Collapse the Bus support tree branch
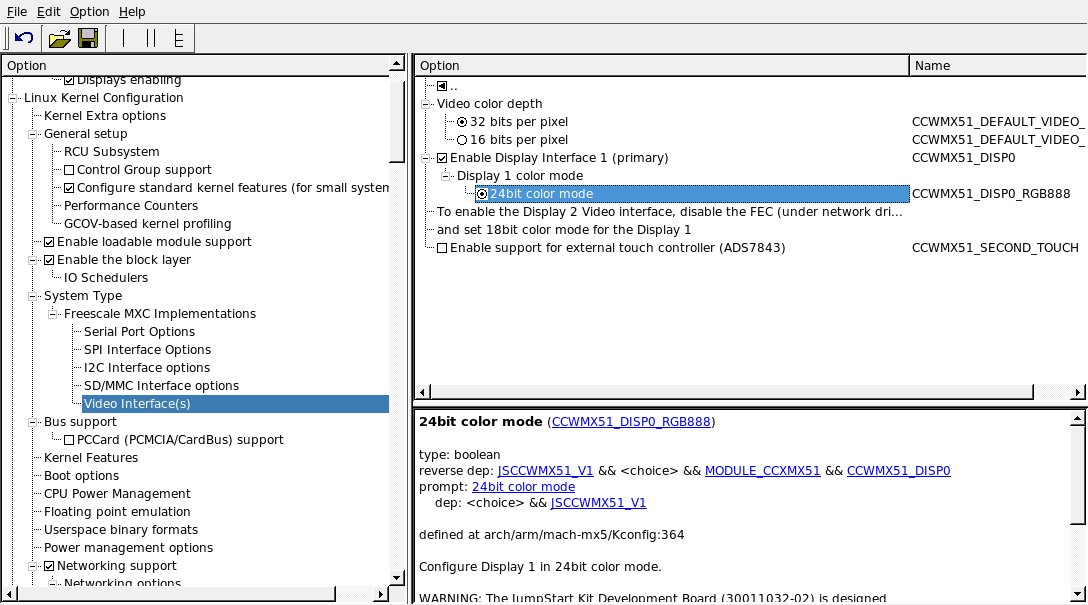Image resolution: width=1088 pixels, height=605 pixels. (34, 422)
